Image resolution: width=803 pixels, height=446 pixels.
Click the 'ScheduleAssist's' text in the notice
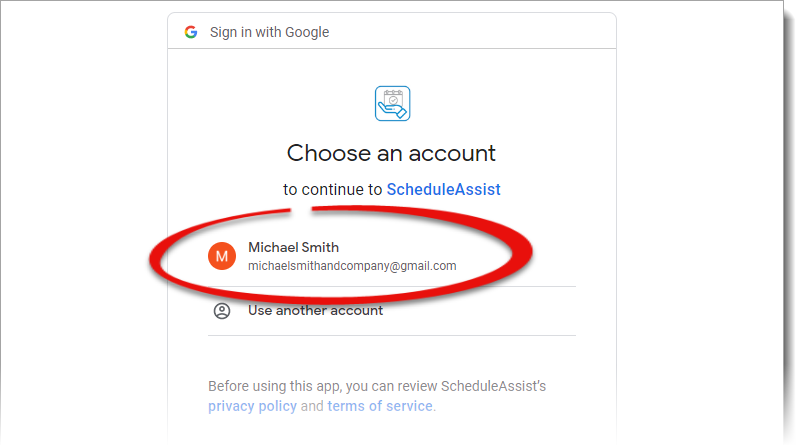click(x=495, y=386)
